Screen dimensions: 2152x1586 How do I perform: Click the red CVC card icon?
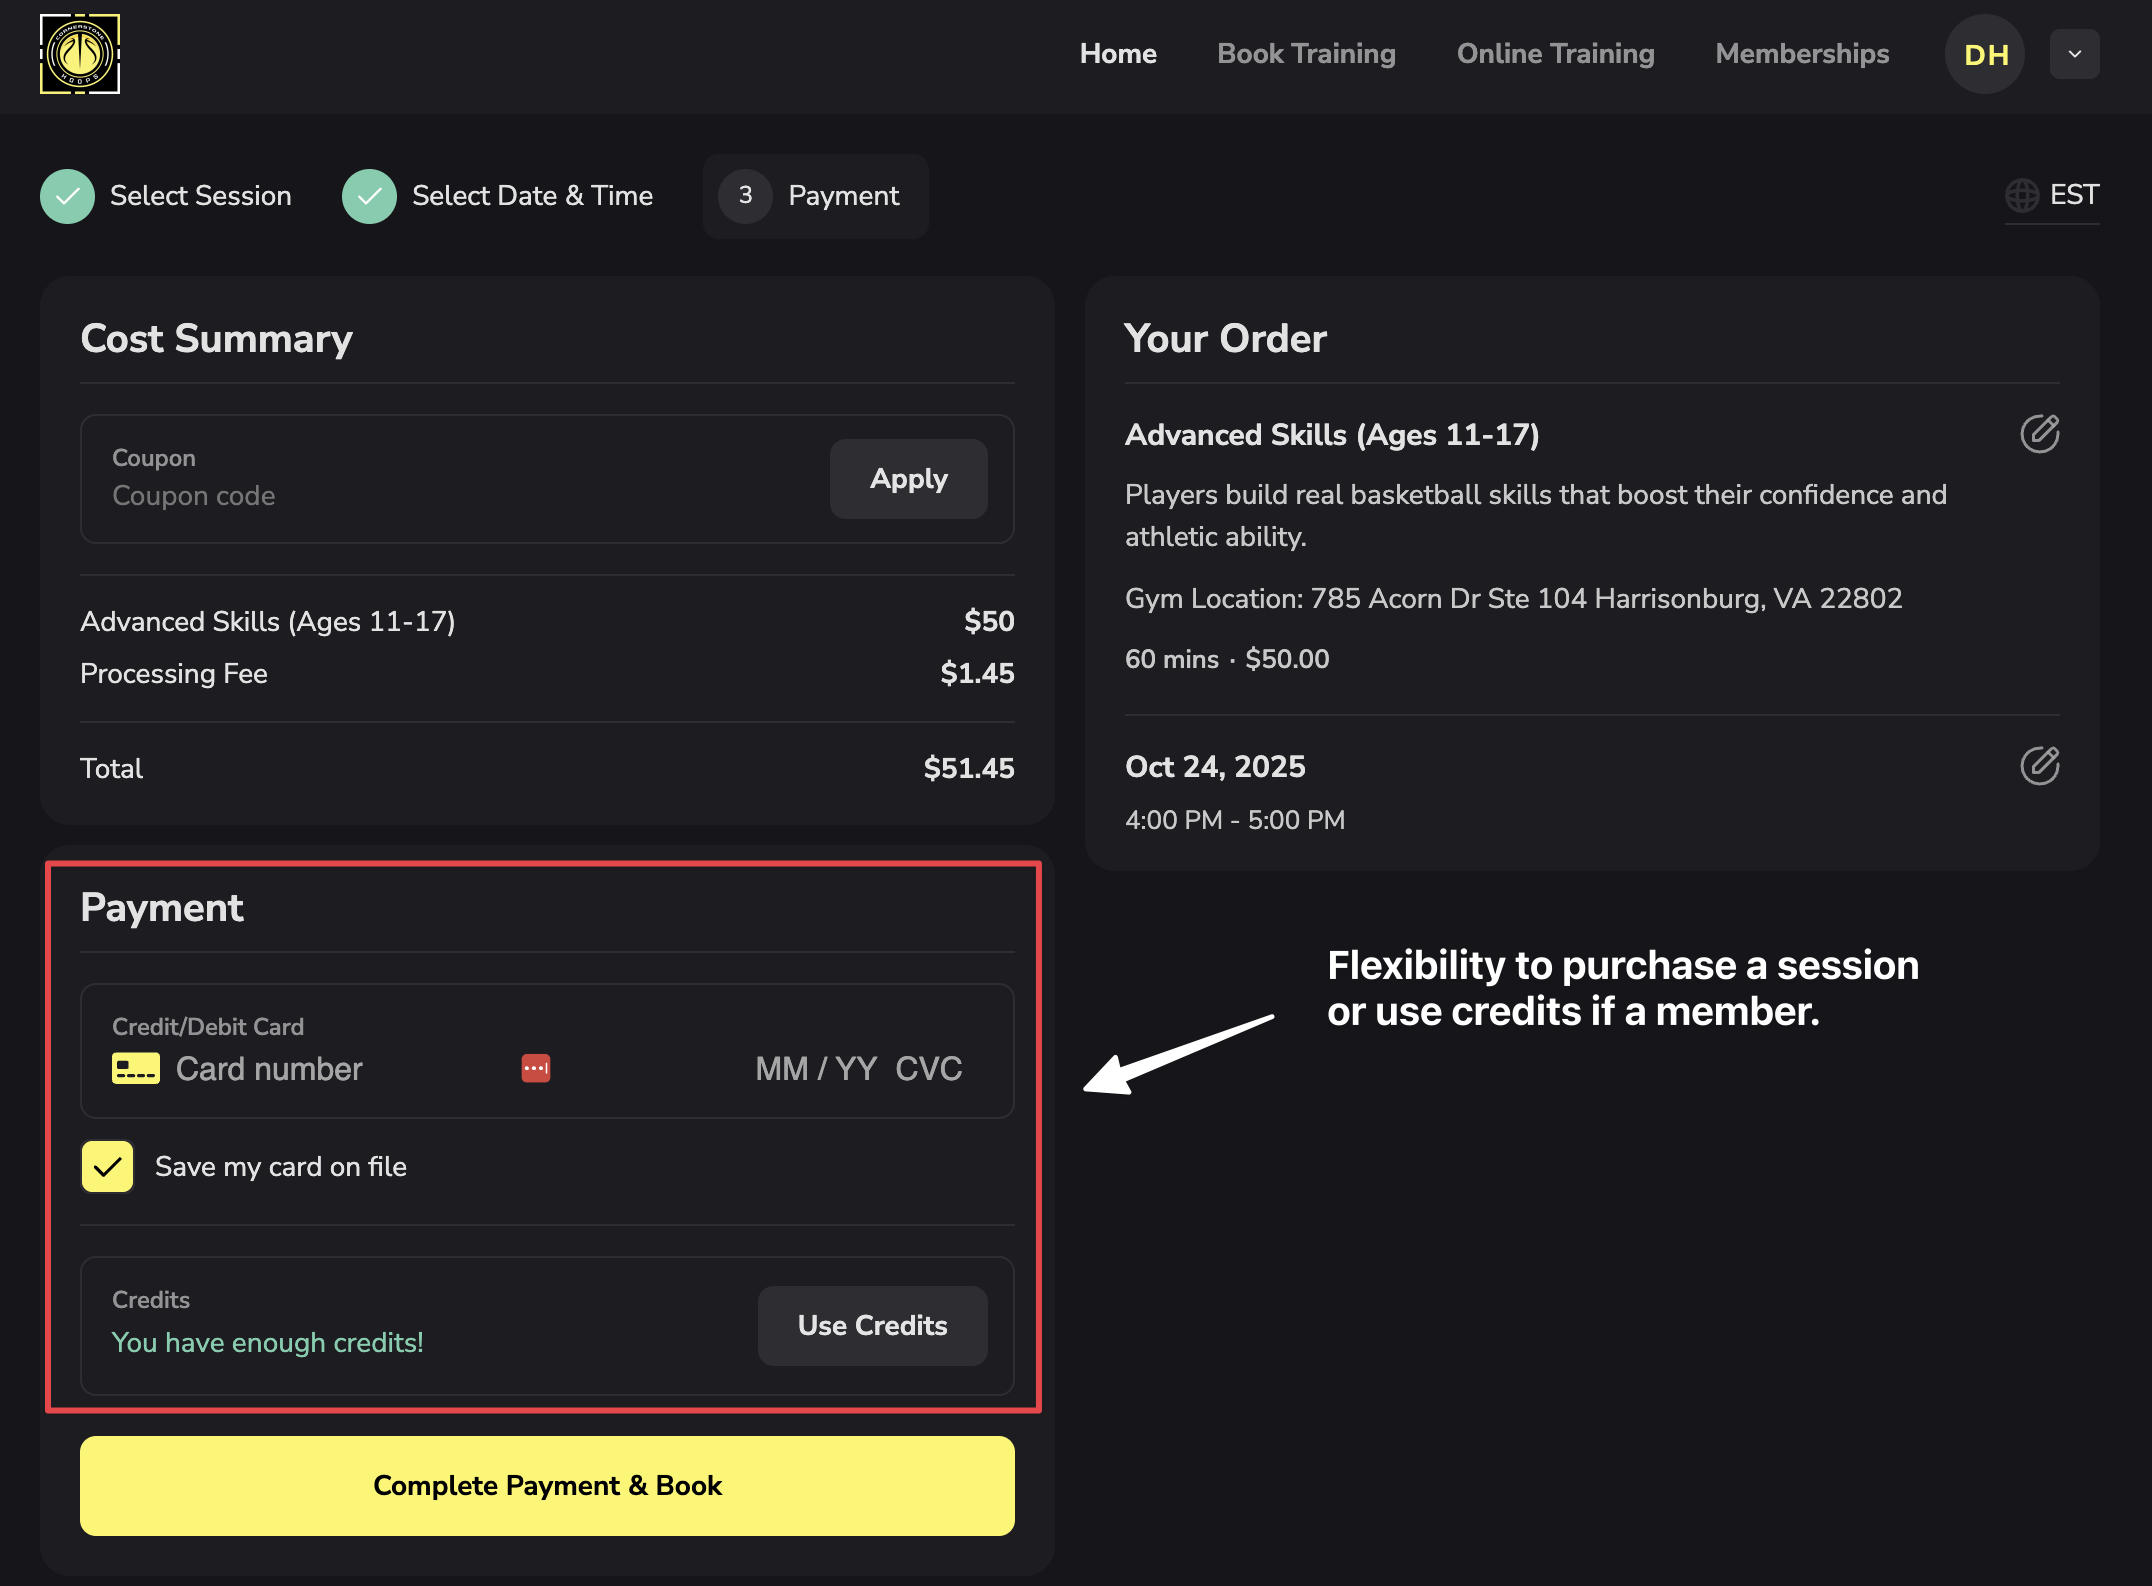[535, 1067]
